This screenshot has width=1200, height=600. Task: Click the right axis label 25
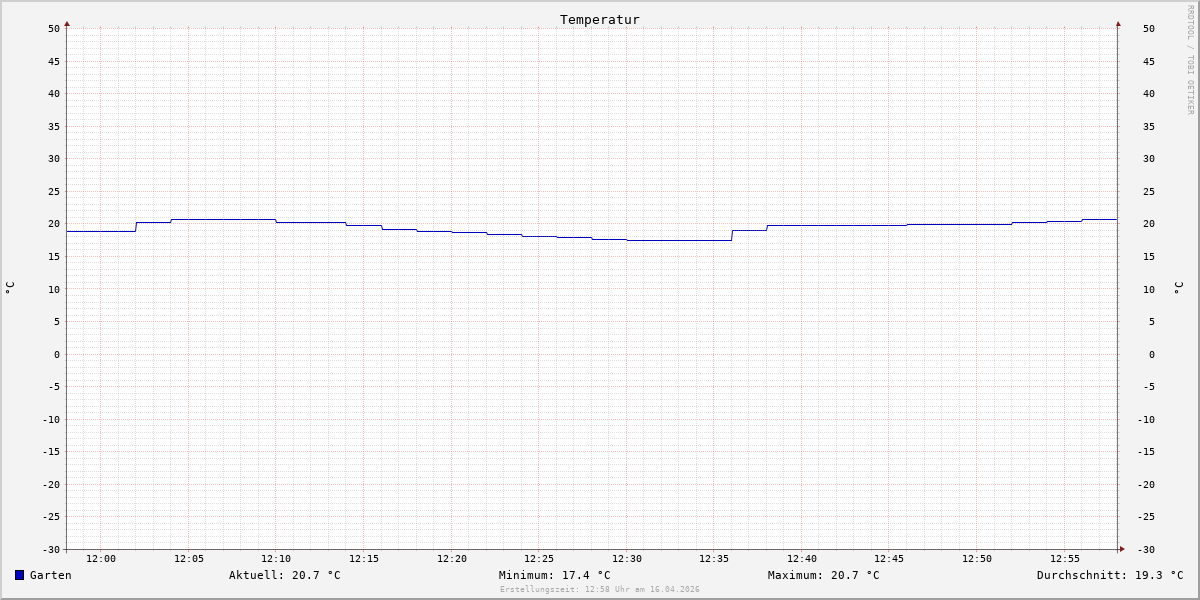pyautogui.click(x=1149, y=192)
